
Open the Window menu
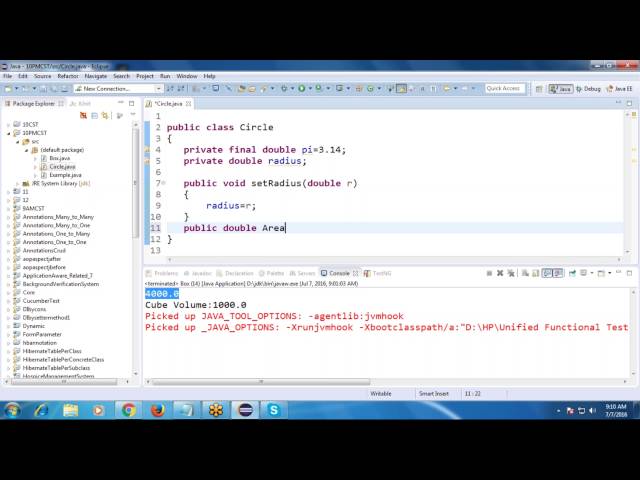(187, 76)
